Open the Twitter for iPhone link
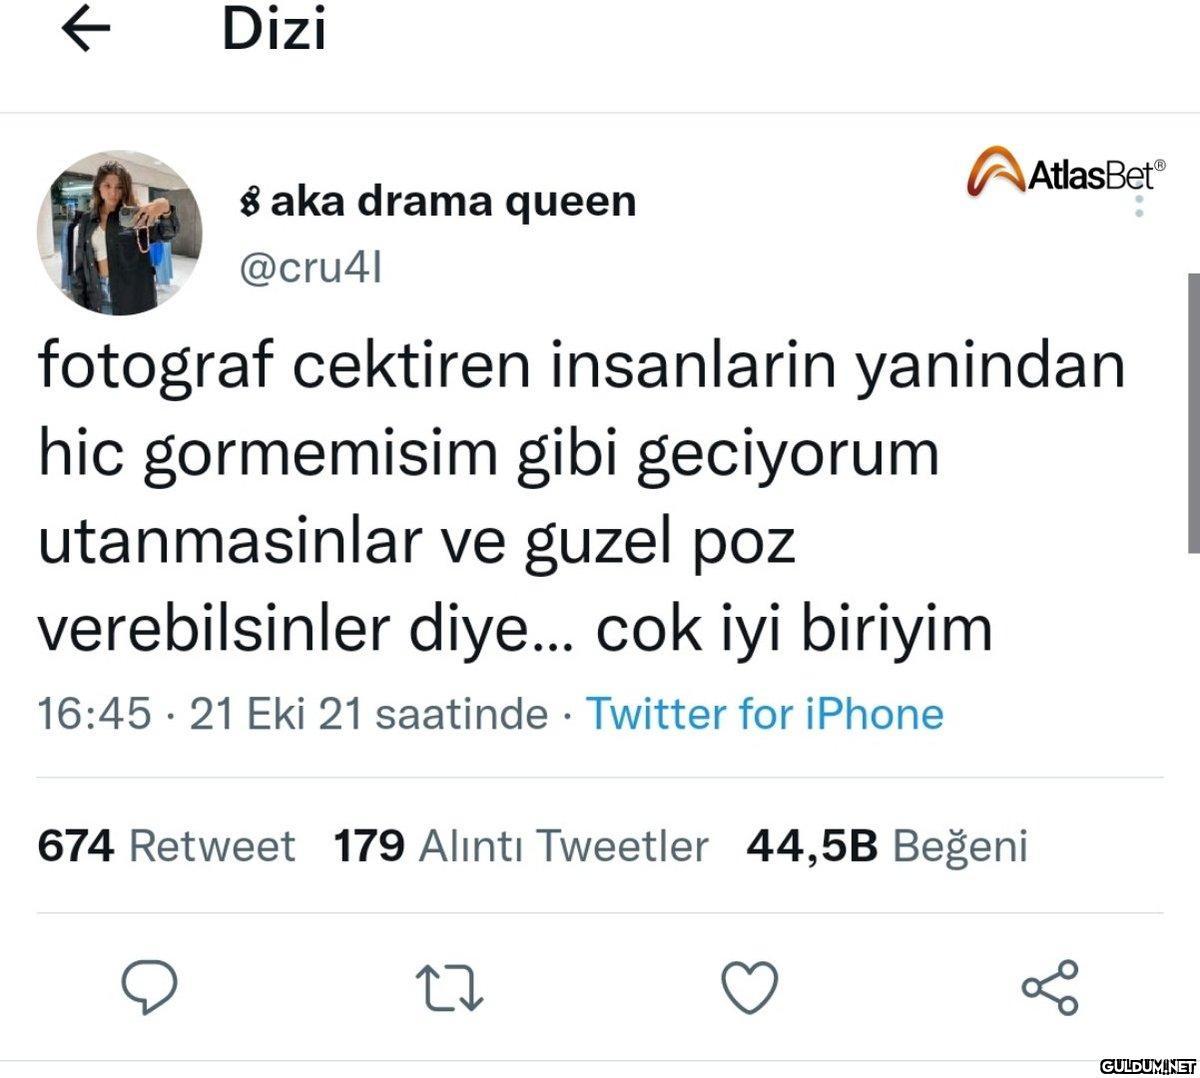 coord(765,714)
